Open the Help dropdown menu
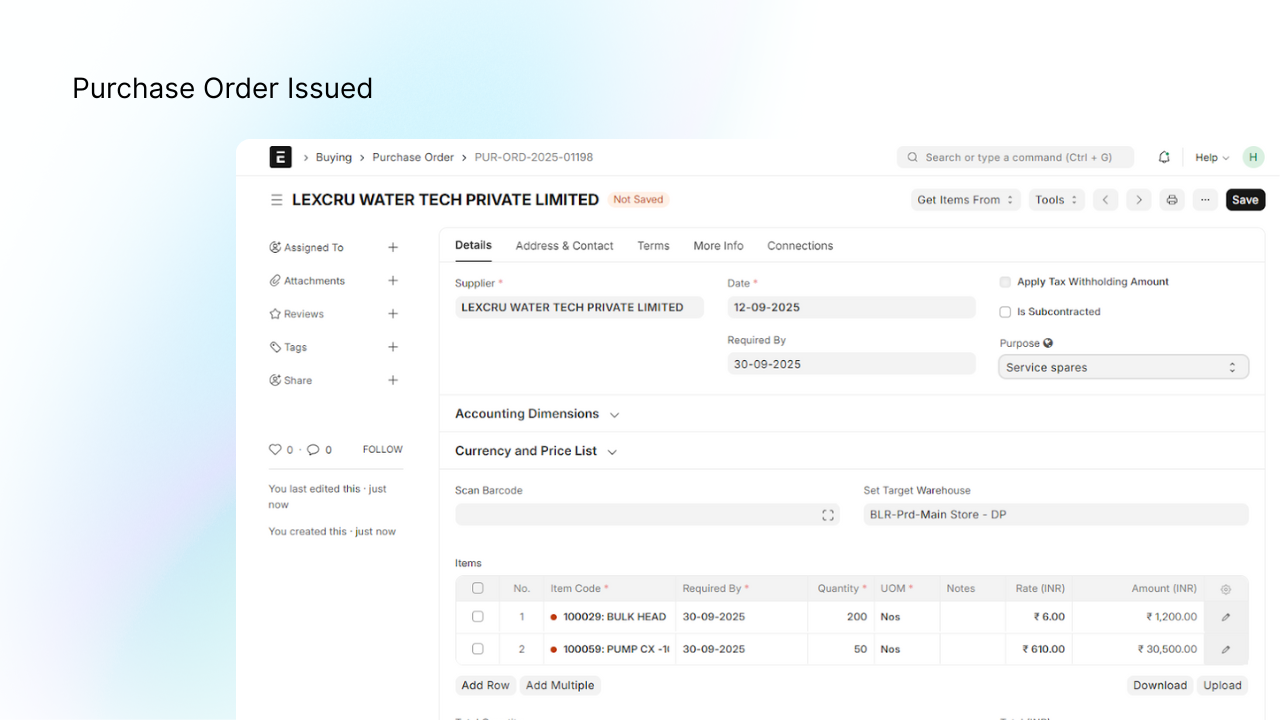Screen dimensions: 1280x720 click(x=1212, y=157)
